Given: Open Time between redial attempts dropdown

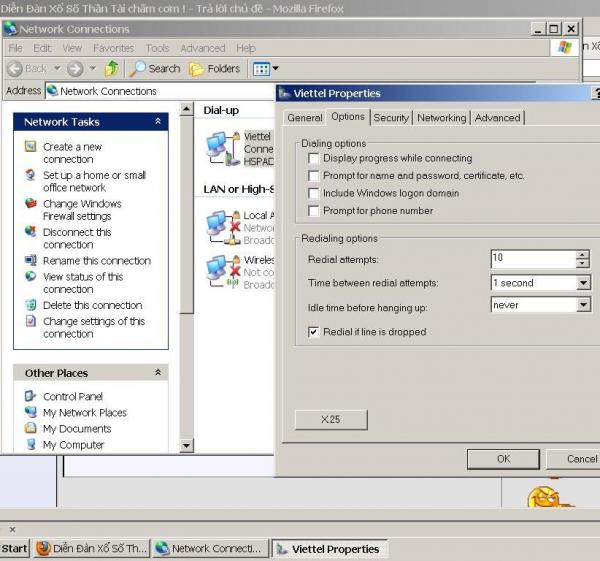Looking at the screenshot, I should tap(583, 283).
